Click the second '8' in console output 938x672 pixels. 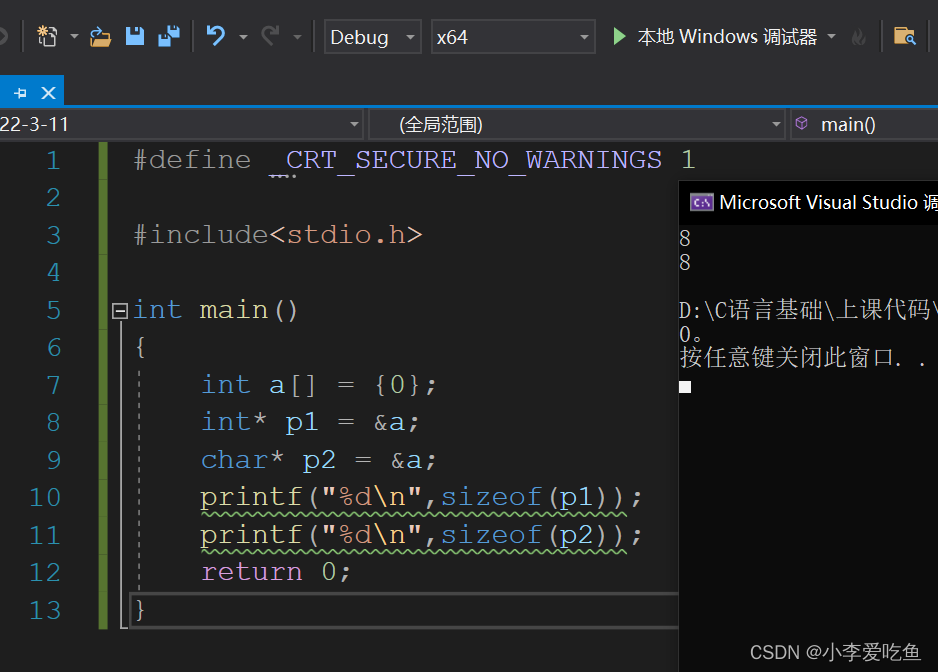[685, 262]
